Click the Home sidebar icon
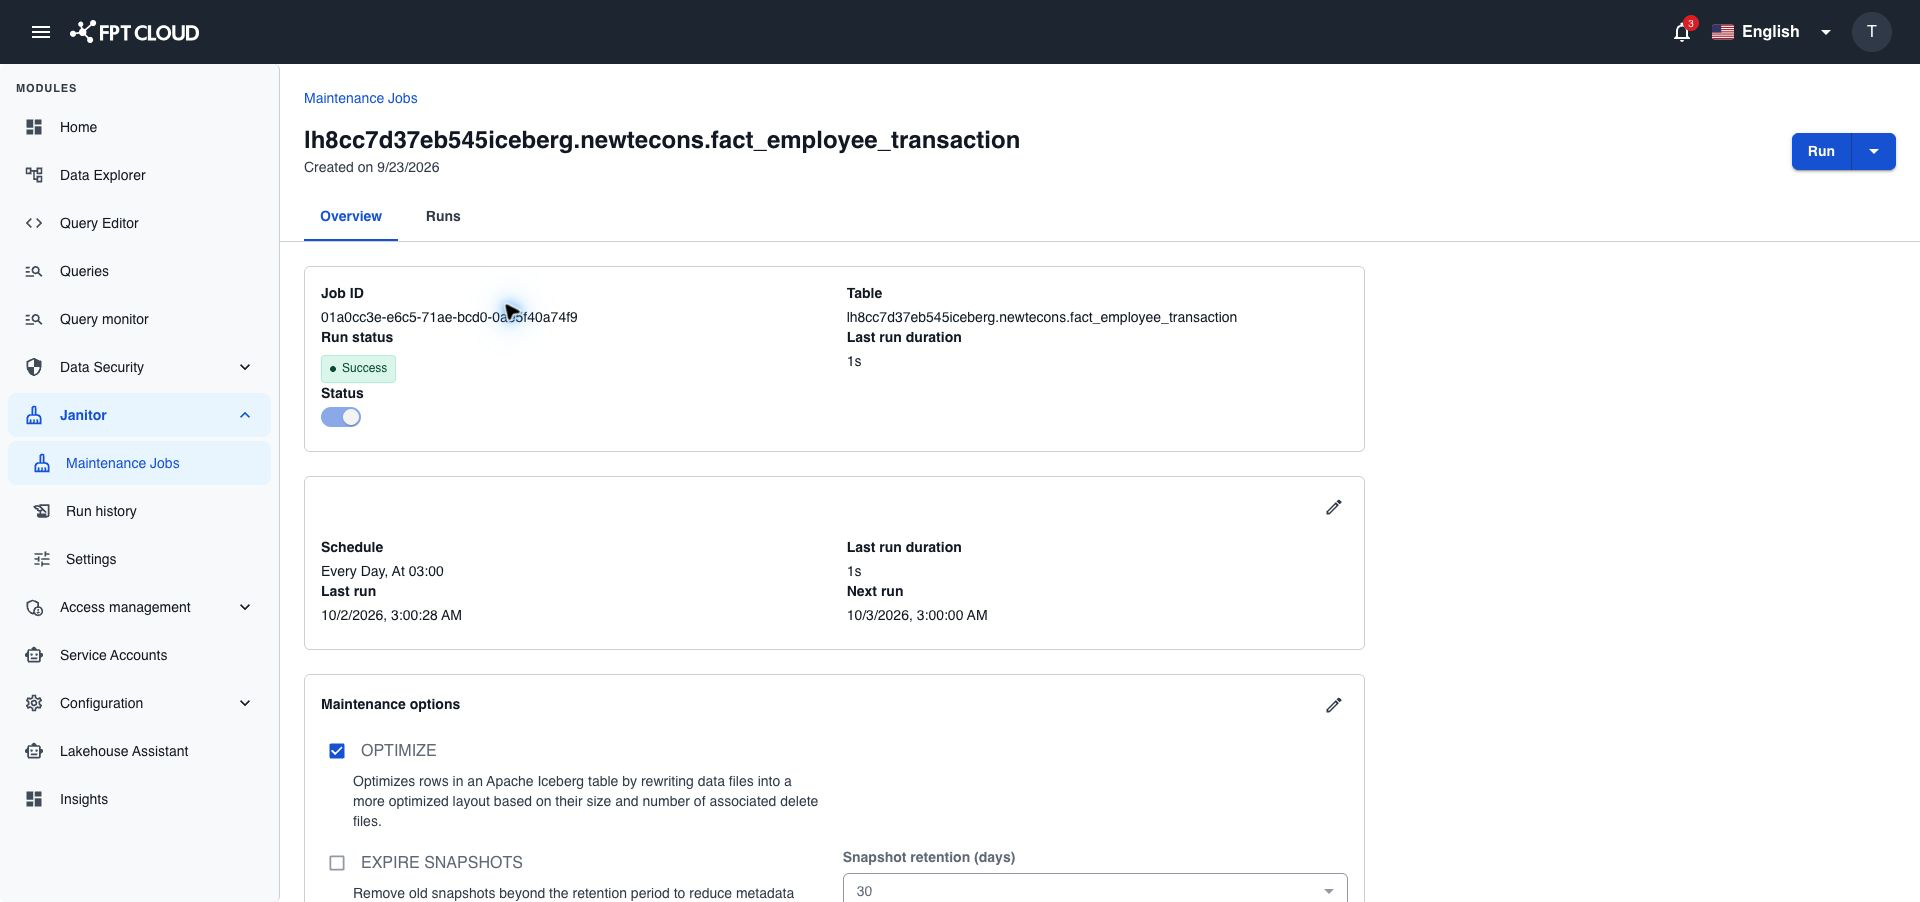 point(34,127)
